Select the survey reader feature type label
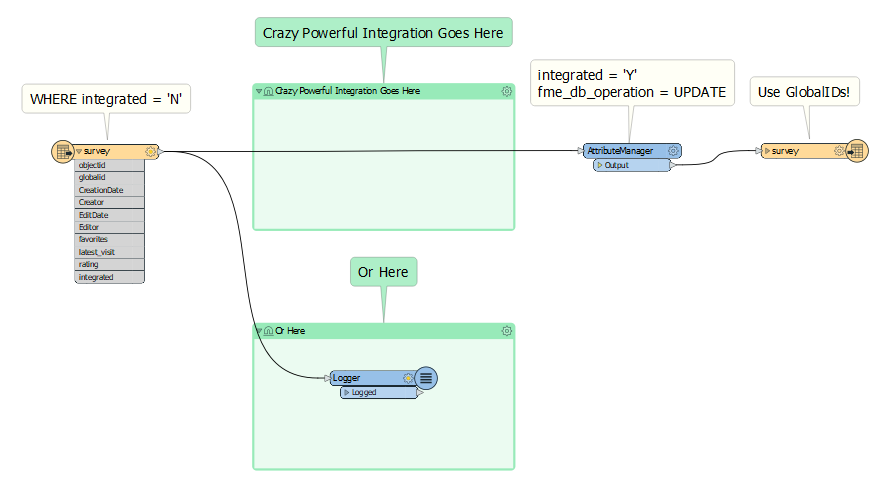Screen dimensions: 887x494 (x=97, y=152)
